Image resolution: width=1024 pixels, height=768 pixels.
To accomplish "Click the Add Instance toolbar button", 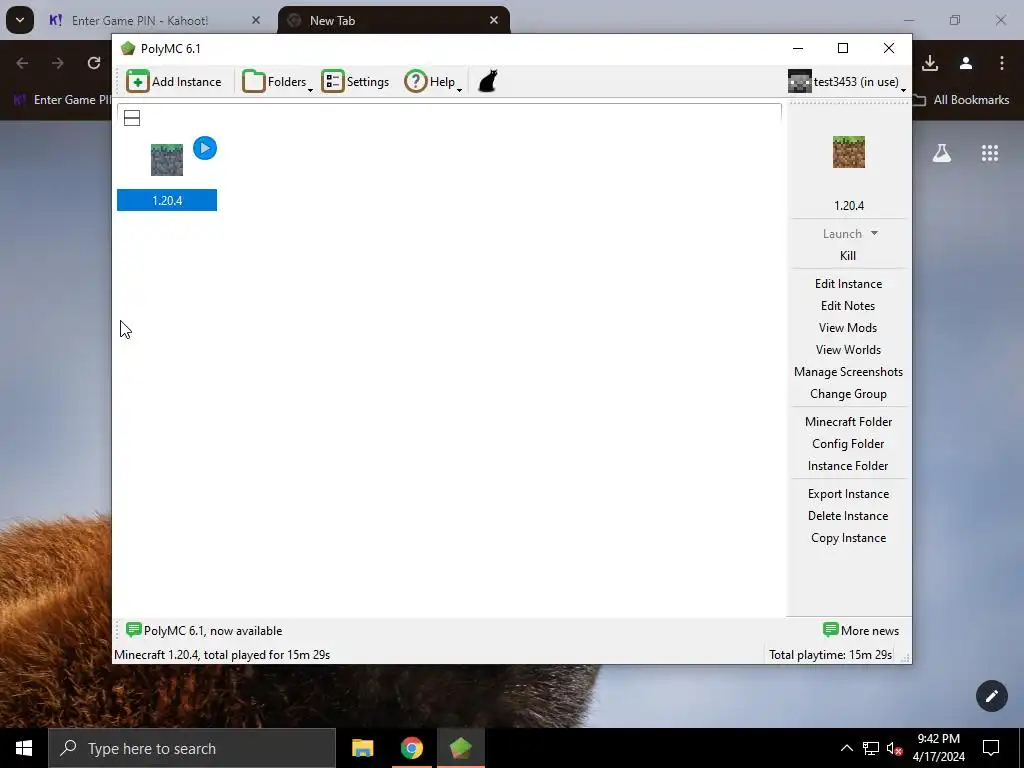I will (x=174, y=82).
